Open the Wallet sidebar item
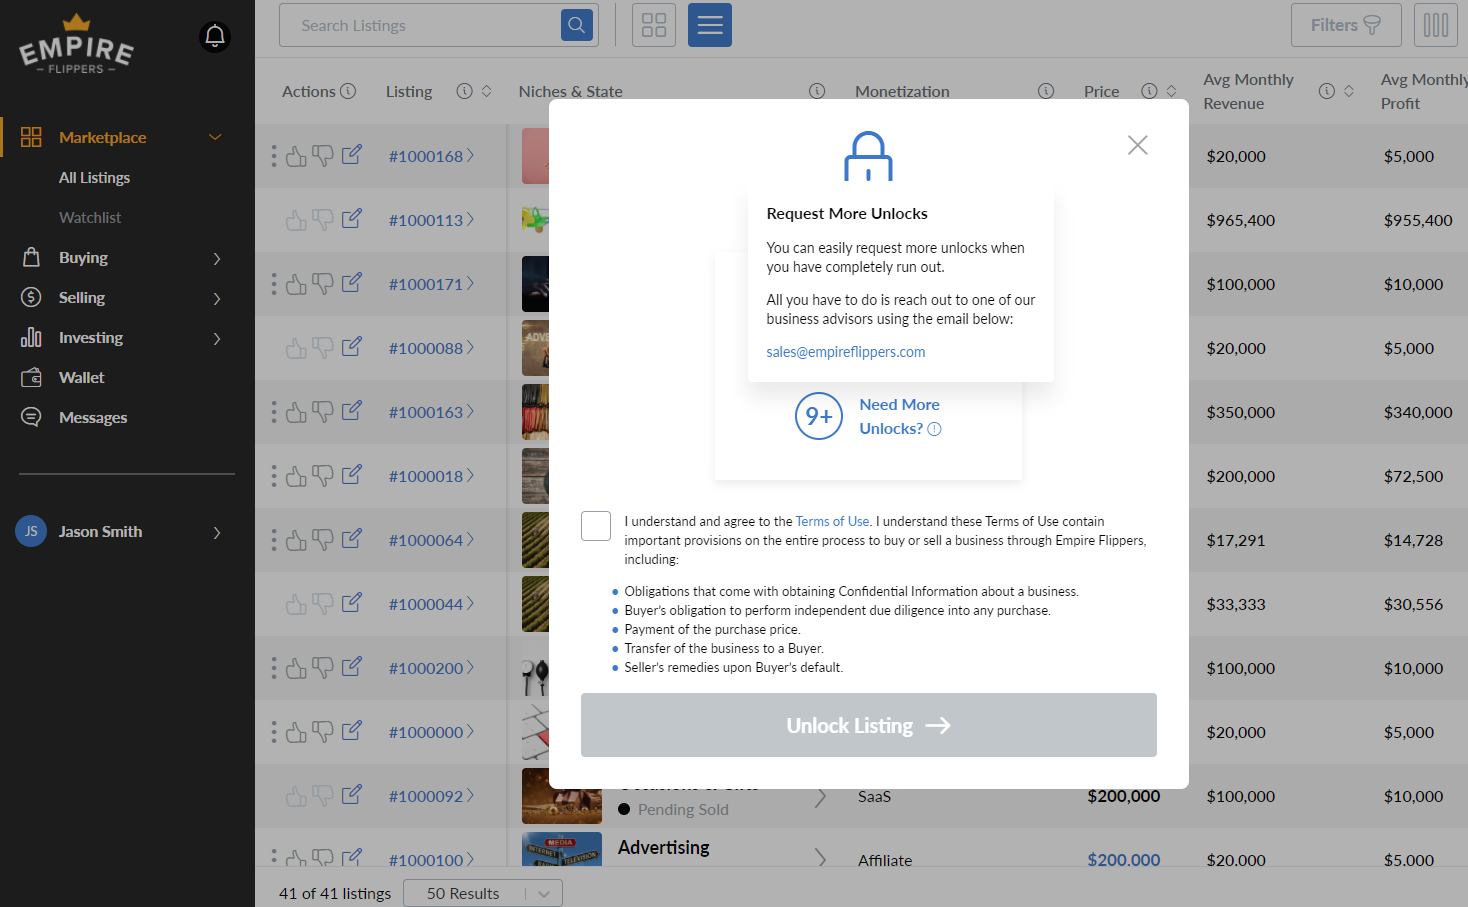The width and height of the screenshot is (1468, 907). 81,377
